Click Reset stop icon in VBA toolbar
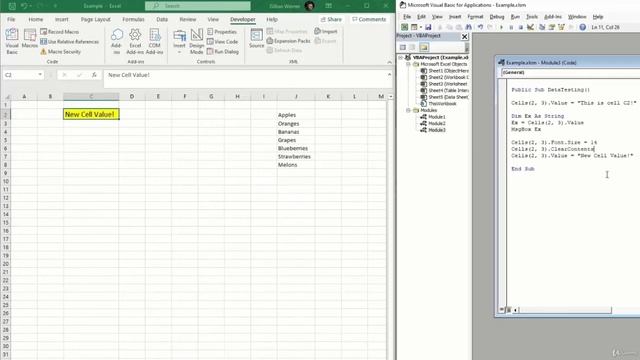This screenshot has width=640, height=360. click(x=520, y=27)
